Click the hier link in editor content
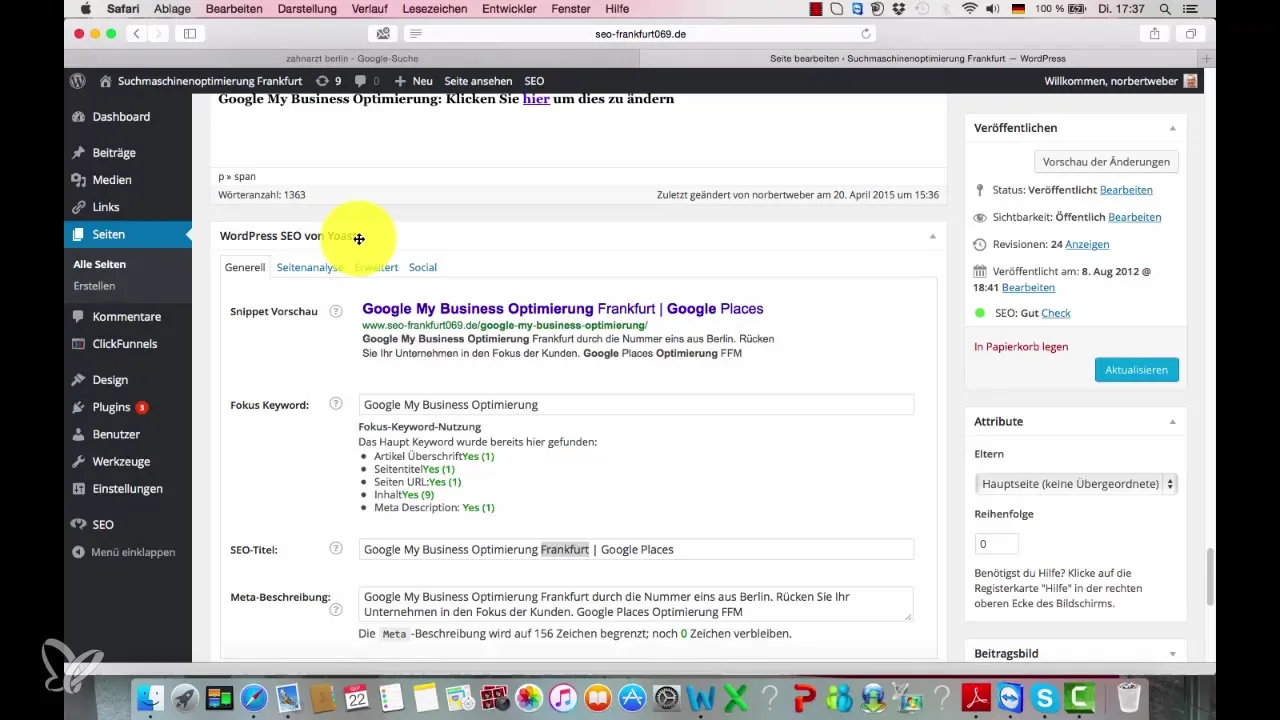1280x720 pixels. tap(536, 99)
